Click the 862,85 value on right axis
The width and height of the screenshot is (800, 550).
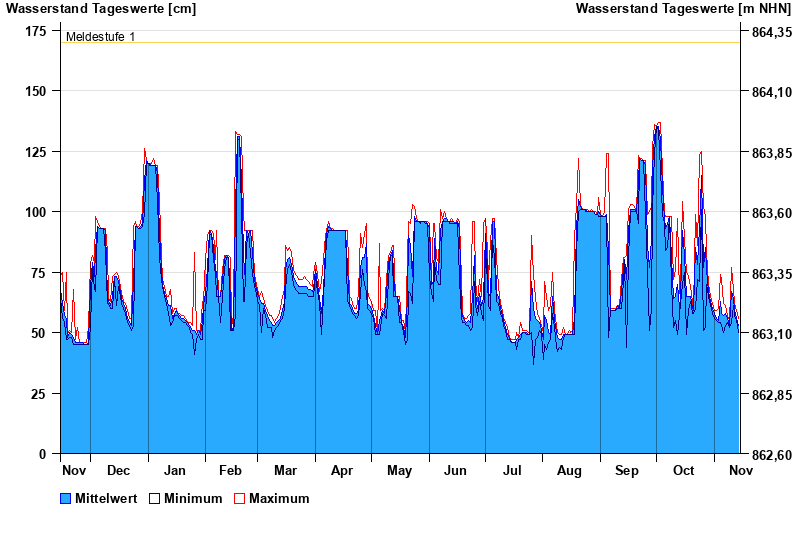click(x=771, y=395)
